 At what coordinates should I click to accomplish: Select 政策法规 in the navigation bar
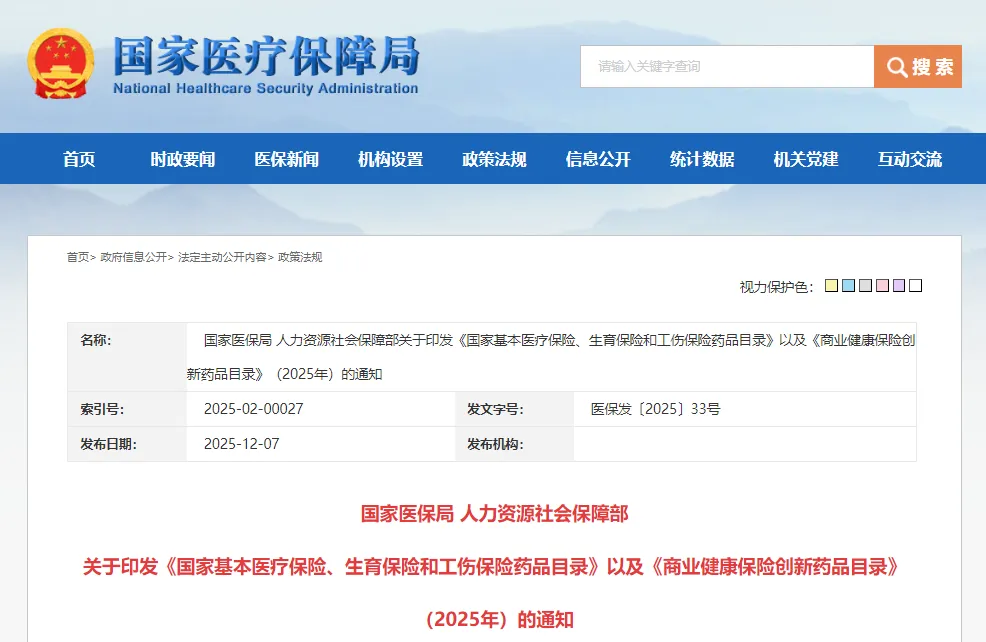494,159
